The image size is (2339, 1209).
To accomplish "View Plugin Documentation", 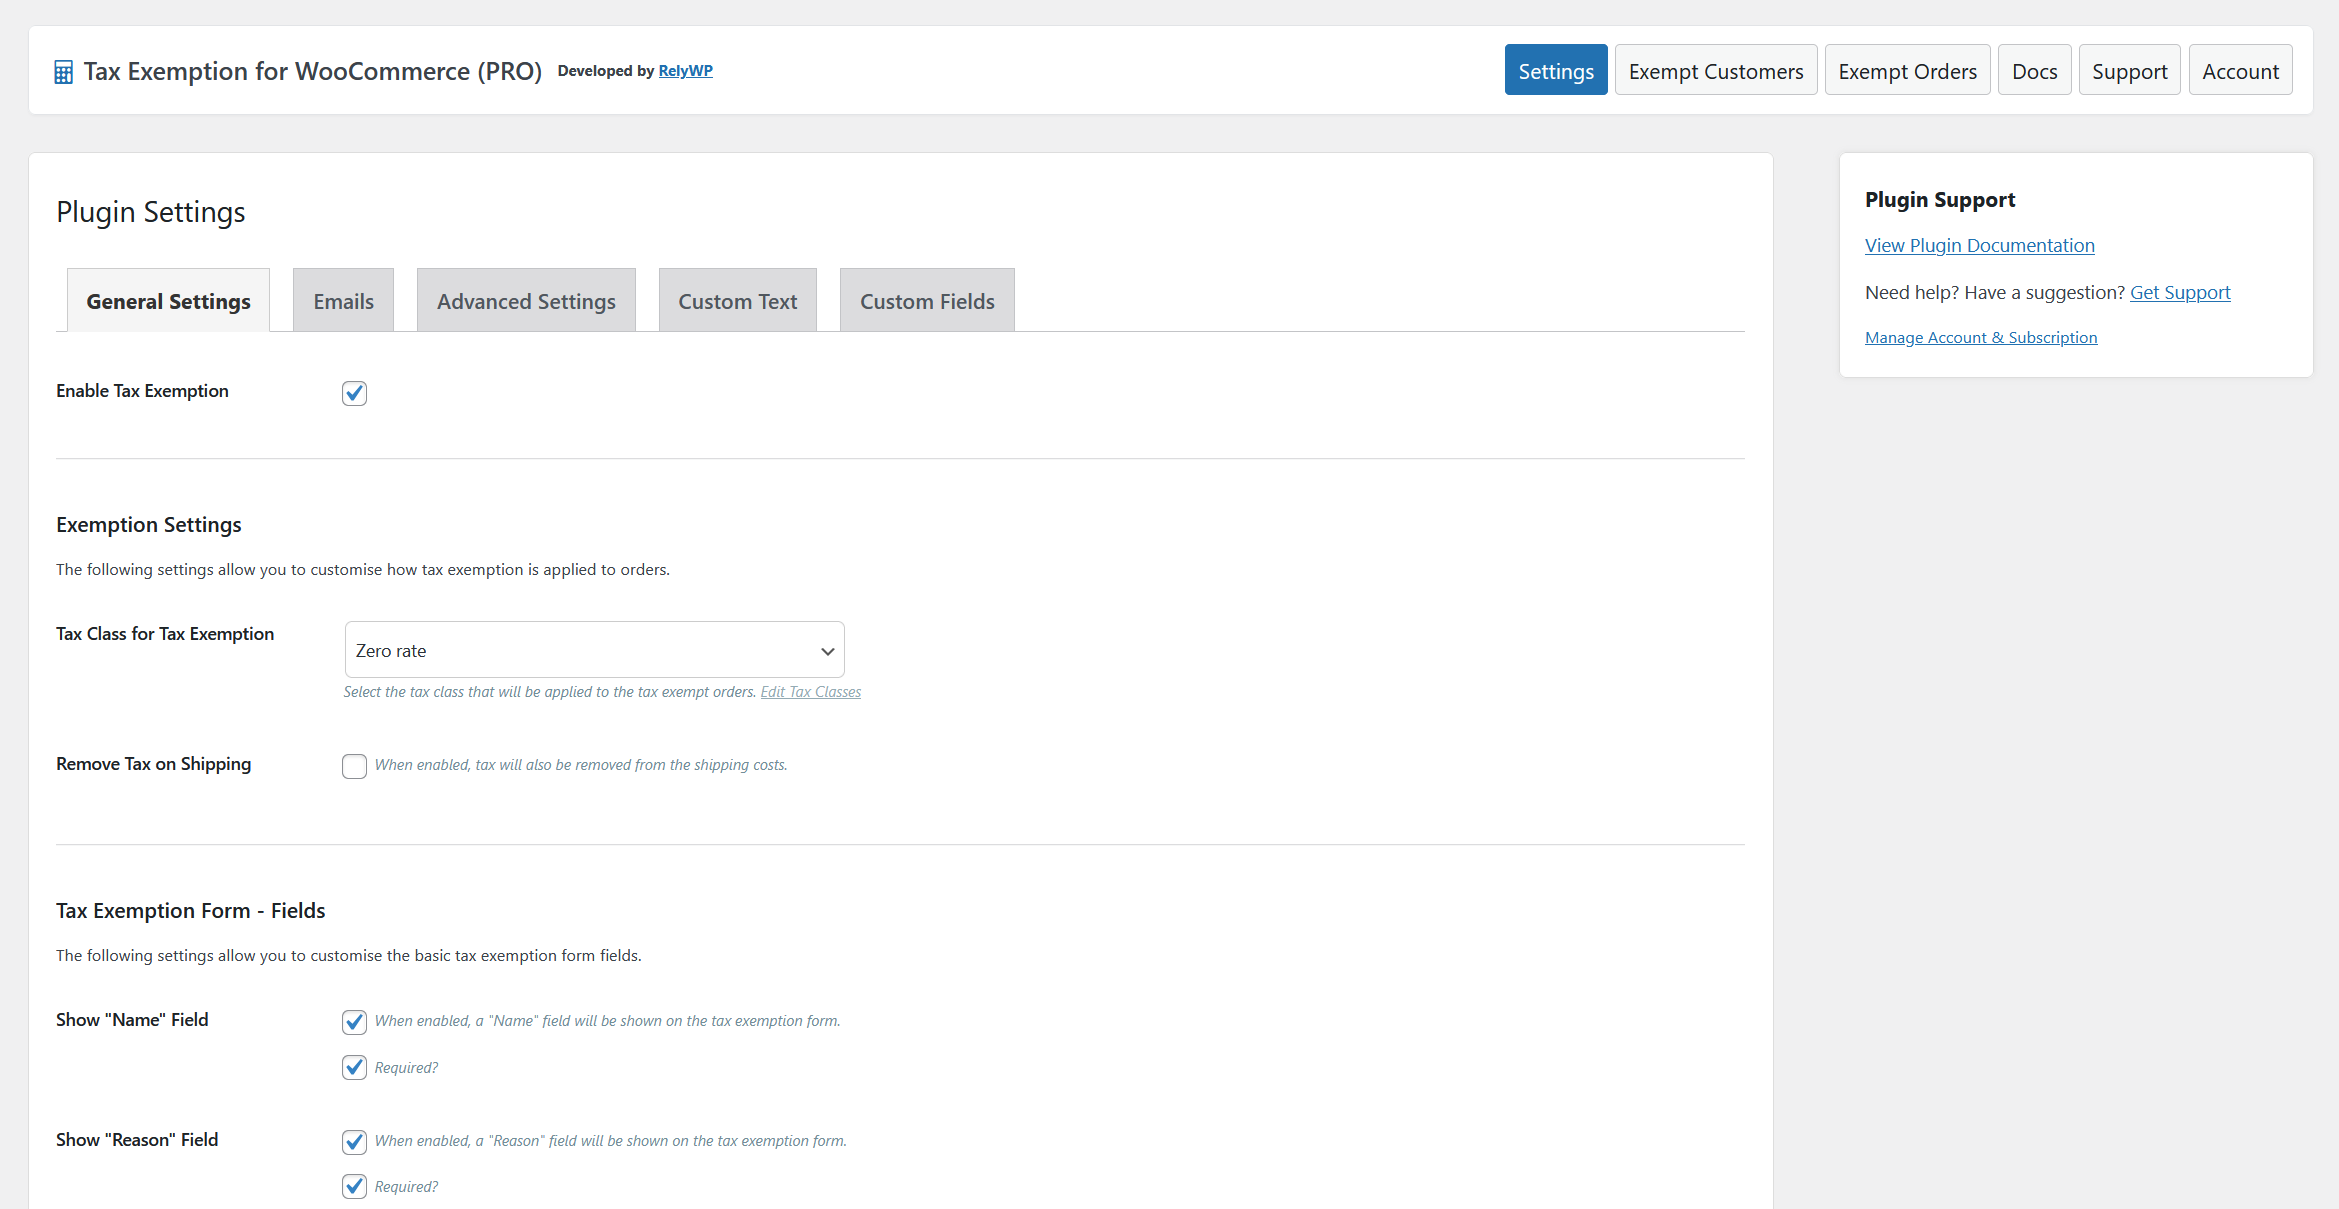I will pyautogui.click(x=1979, y=245).
